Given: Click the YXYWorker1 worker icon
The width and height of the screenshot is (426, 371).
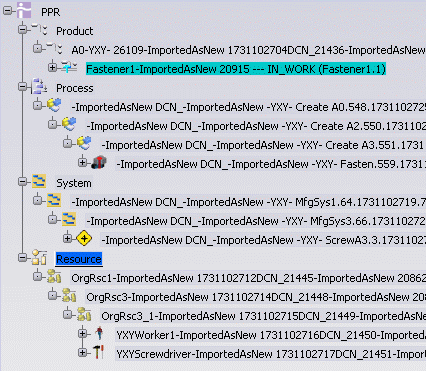Looking at the screenshot, I should click(x=99, y=333).
